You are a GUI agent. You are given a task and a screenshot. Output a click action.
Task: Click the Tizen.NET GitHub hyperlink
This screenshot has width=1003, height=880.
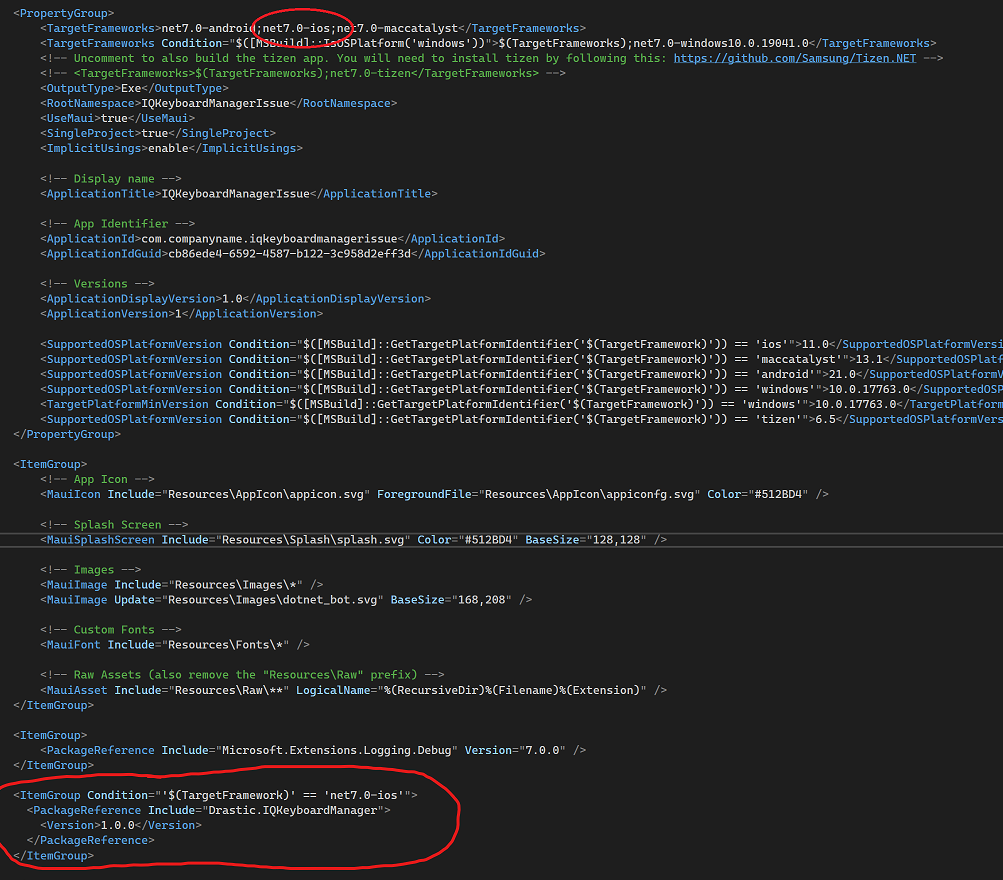pyautogui.click(x=794, y=58)
